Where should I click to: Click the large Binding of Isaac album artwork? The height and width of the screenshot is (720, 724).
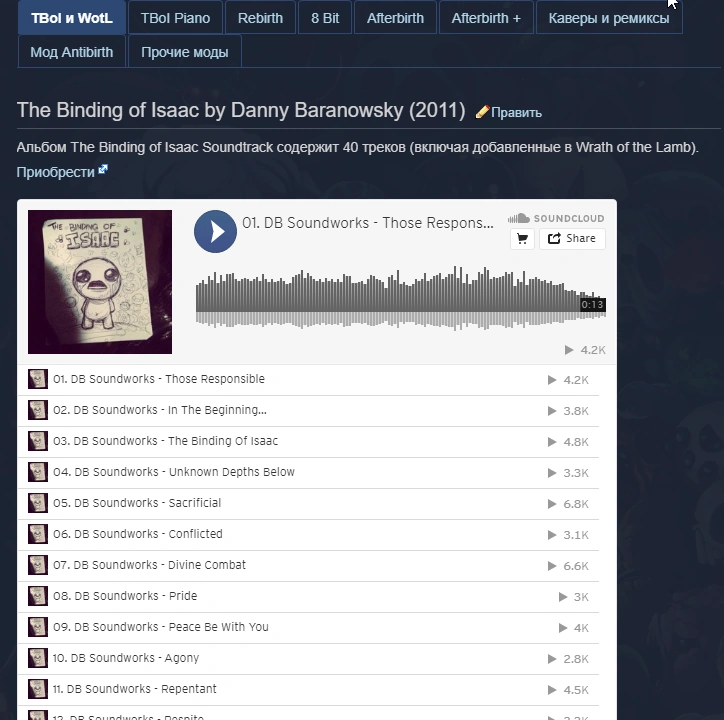(100, 282)
